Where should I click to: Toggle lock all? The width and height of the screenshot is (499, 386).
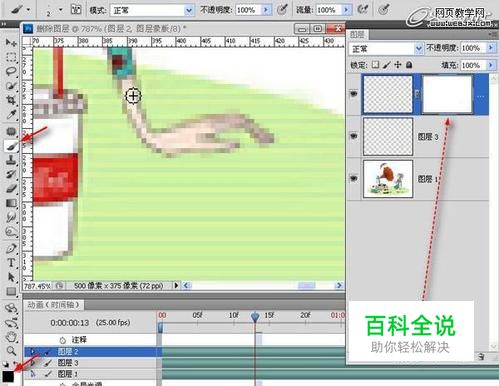(409, 65)
